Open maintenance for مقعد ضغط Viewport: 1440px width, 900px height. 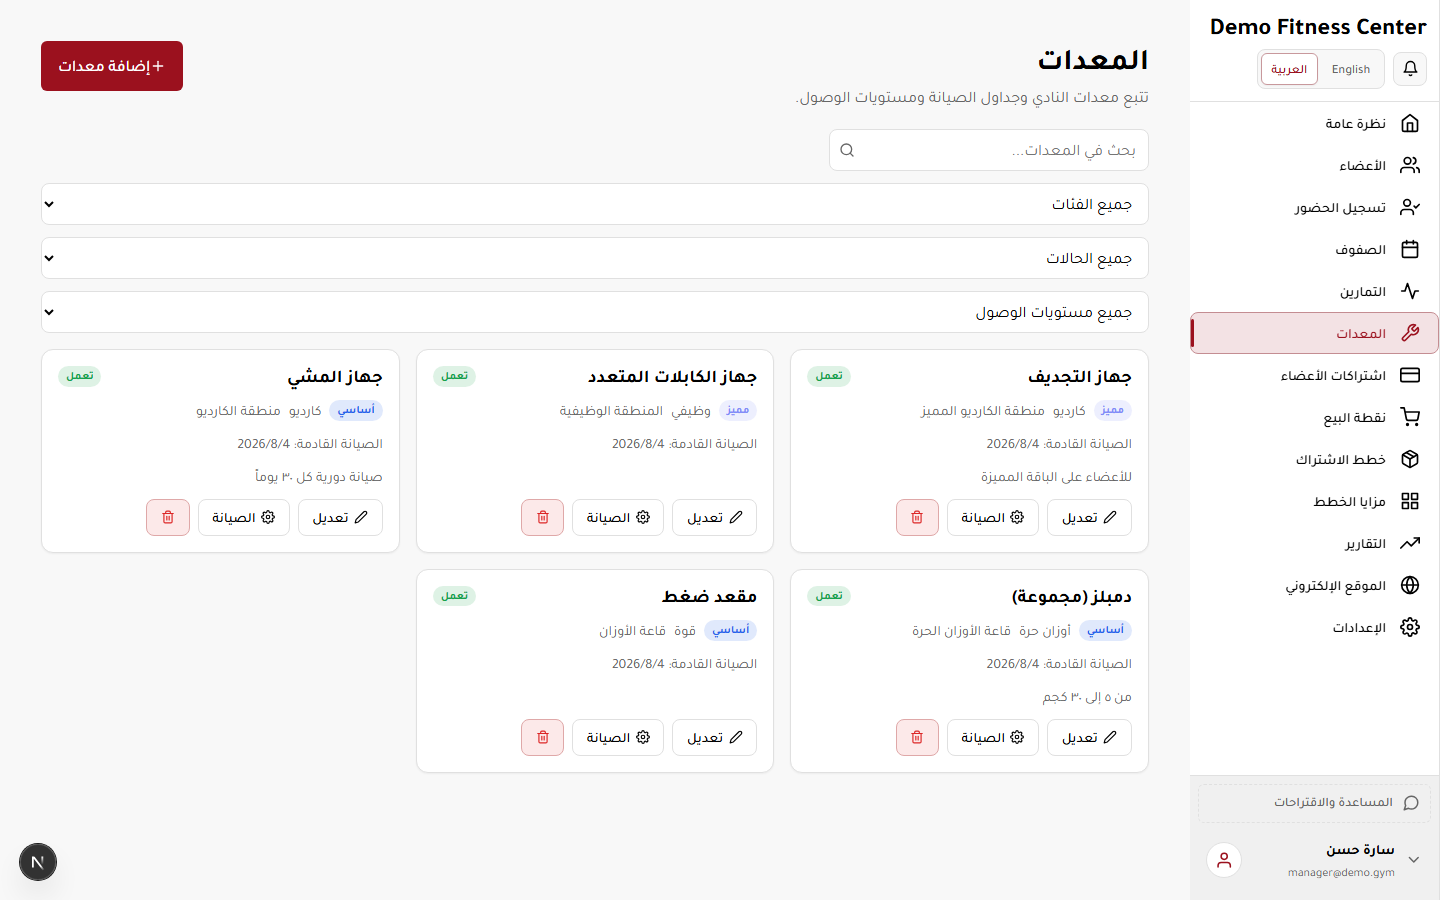[x=618, y=737]
